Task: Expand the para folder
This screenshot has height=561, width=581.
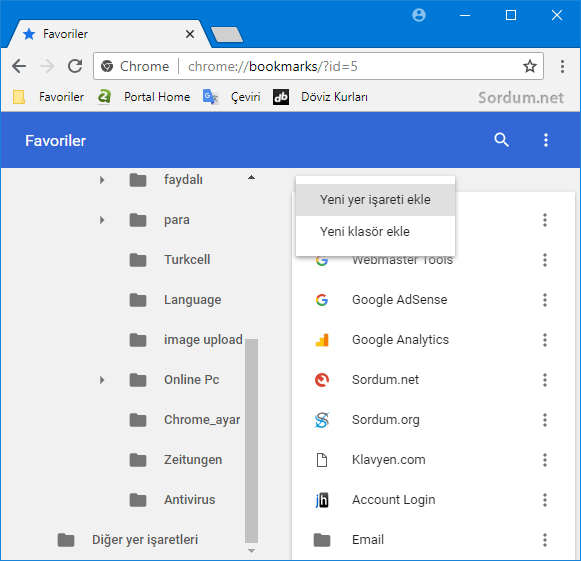Action: pos(102,220)
